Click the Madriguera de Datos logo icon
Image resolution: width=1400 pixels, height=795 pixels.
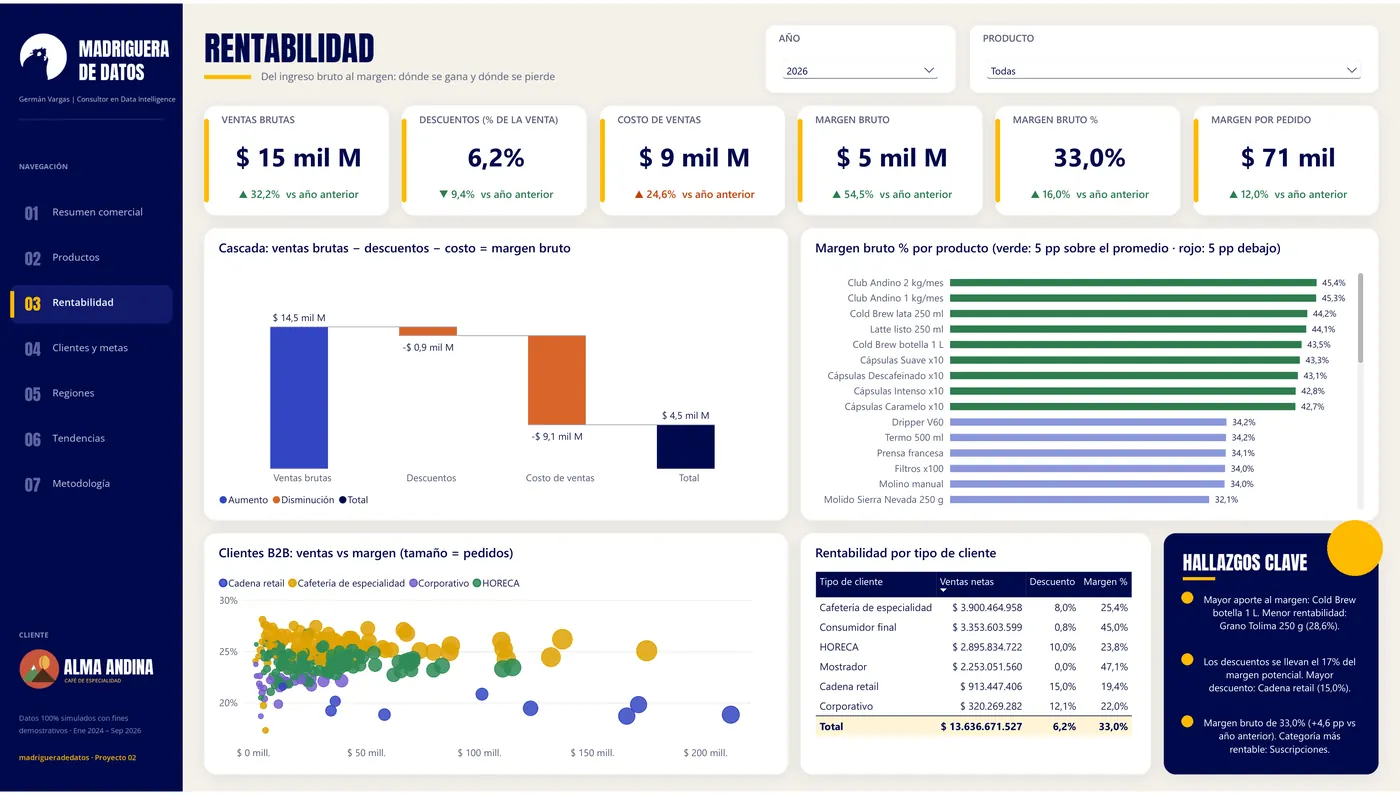[x=43, y=57]
